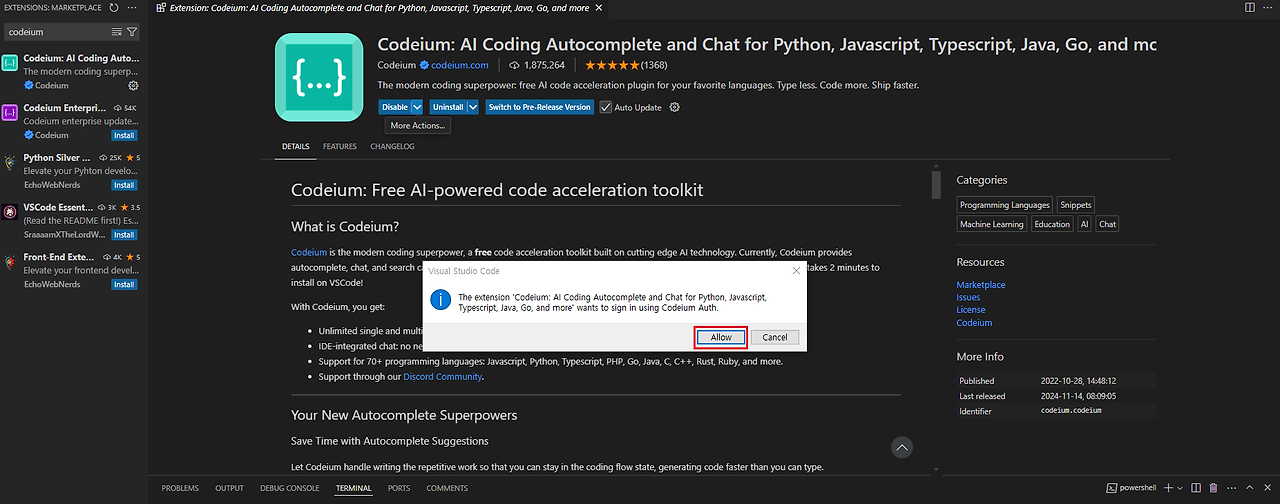Close the bottom terminal panel

1268,488
